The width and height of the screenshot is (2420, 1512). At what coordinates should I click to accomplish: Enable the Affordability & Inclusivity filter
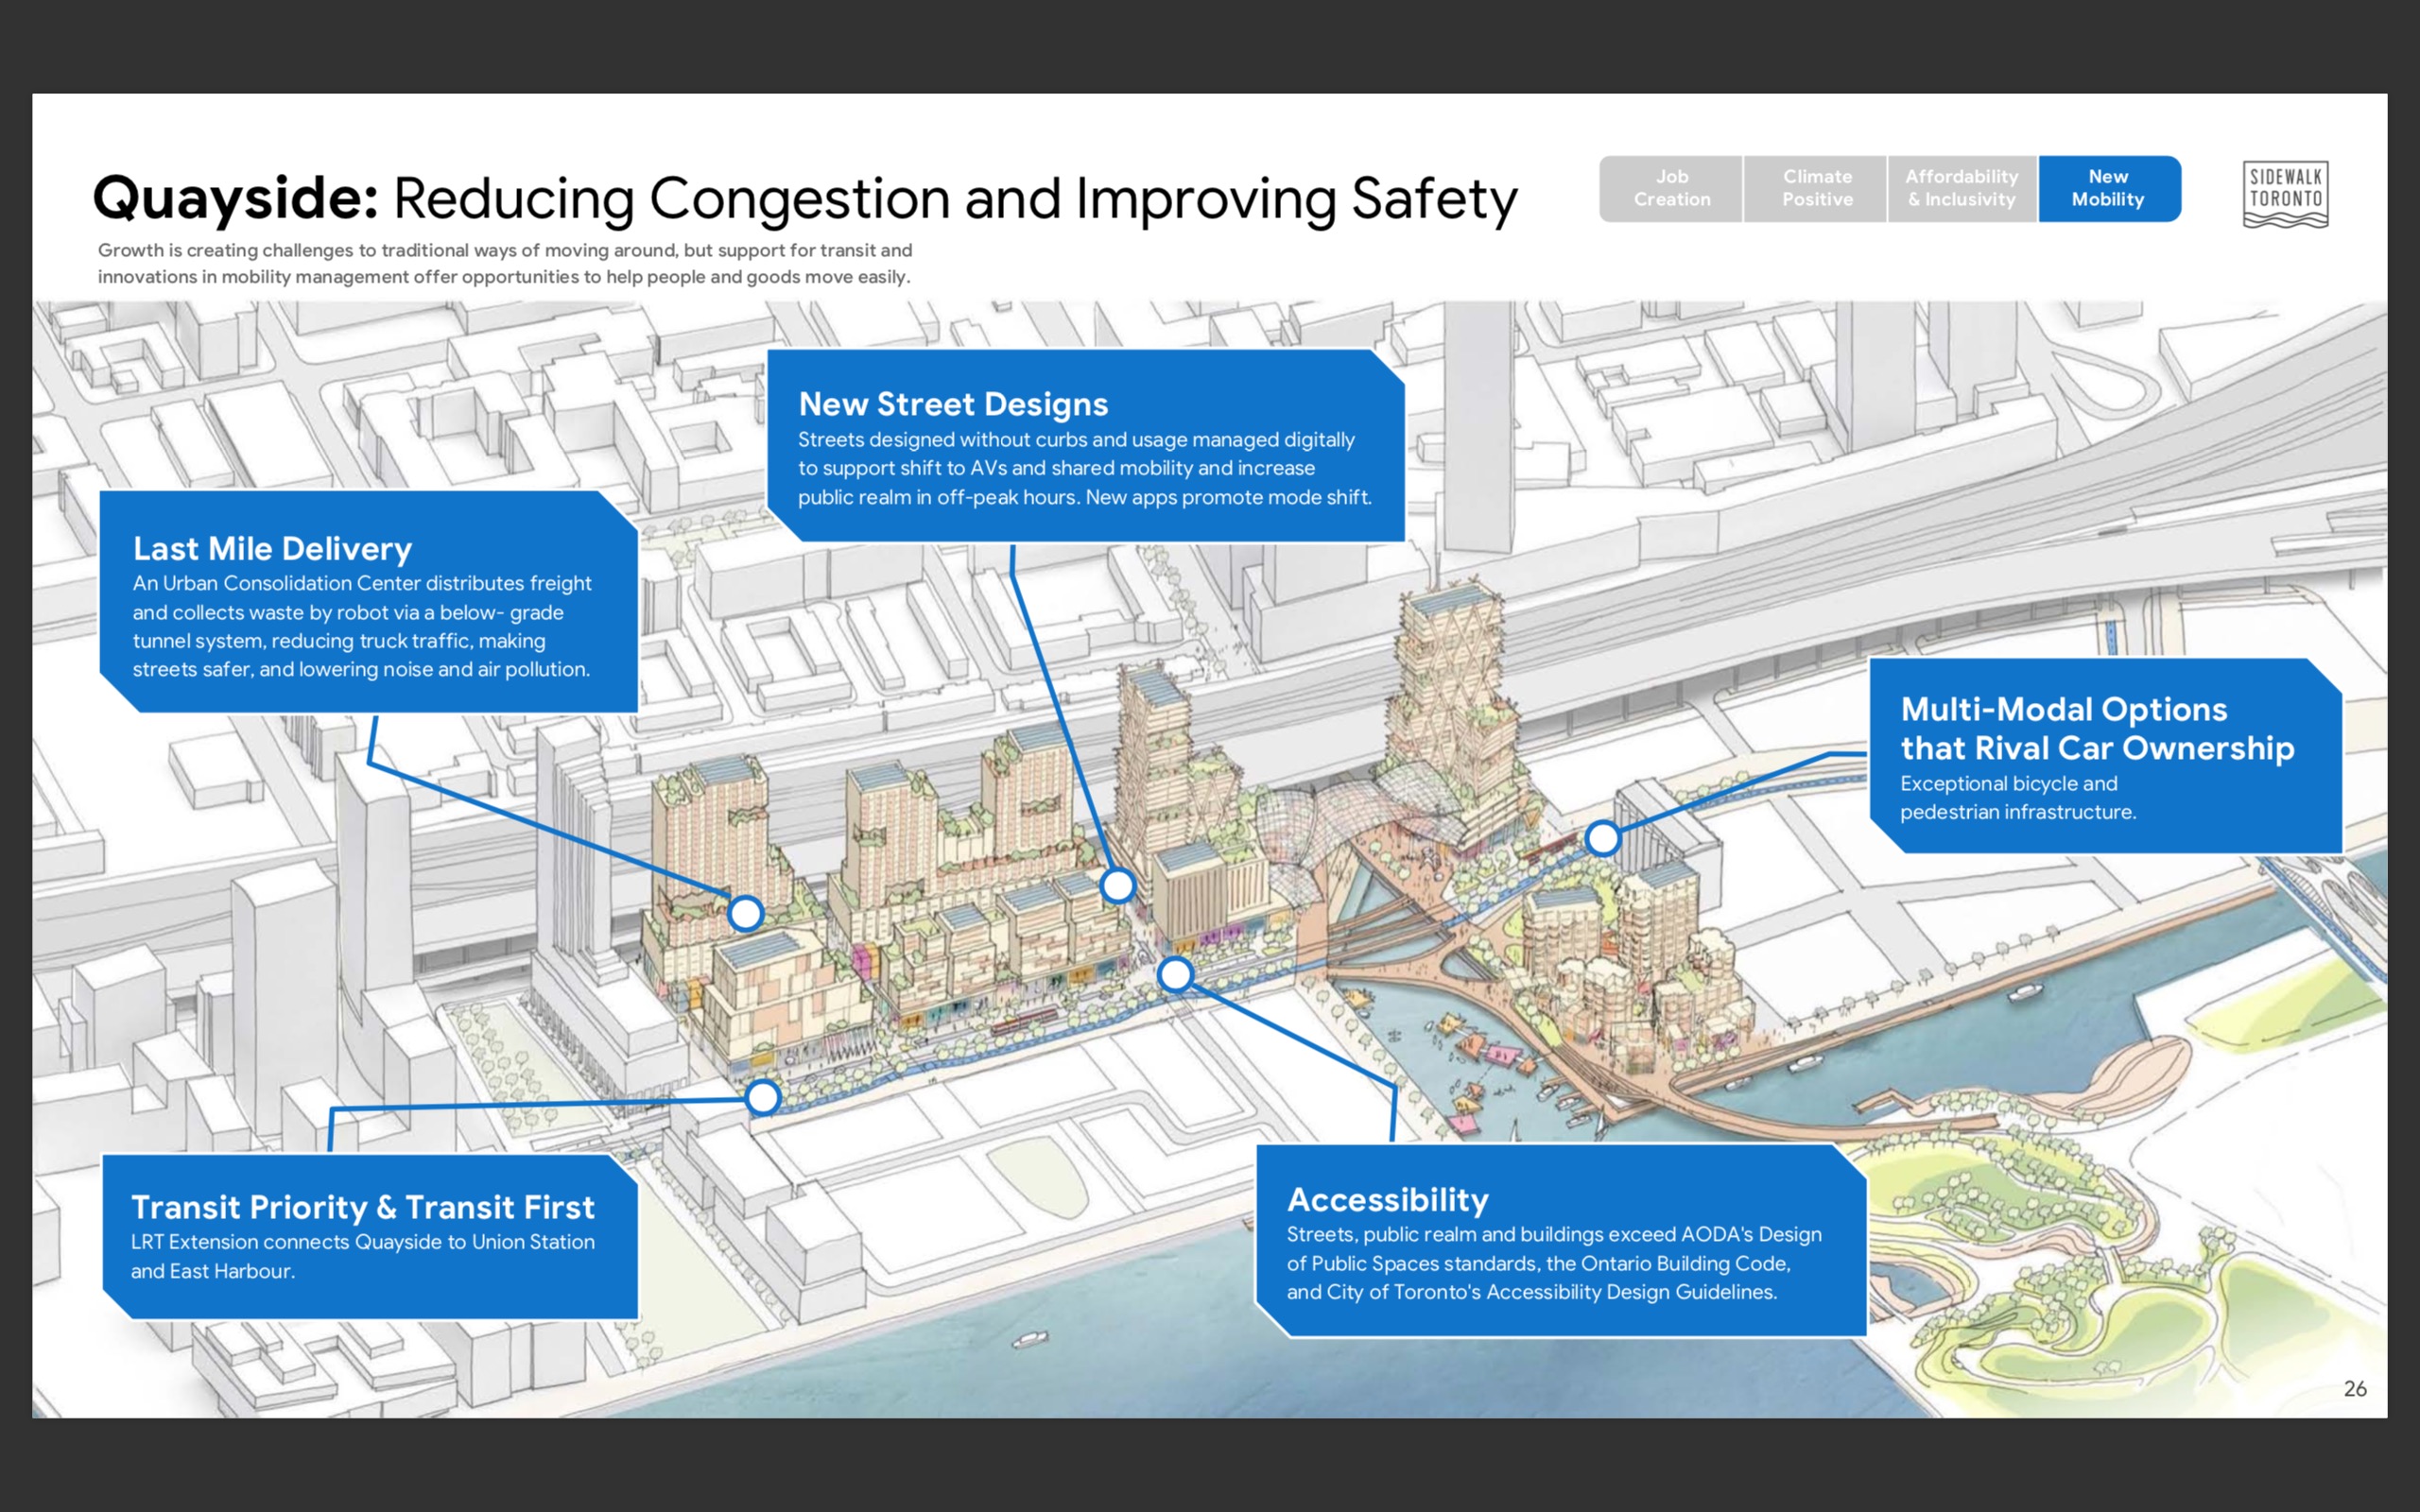(1961, 188)
